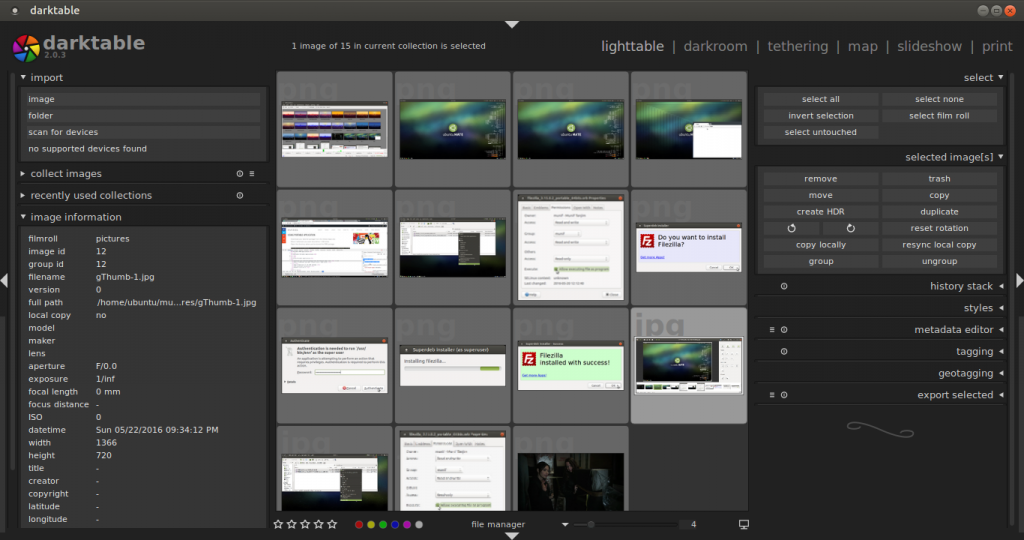
Task: Open presets menu for export selected
Action: click(x=772, y=395)
